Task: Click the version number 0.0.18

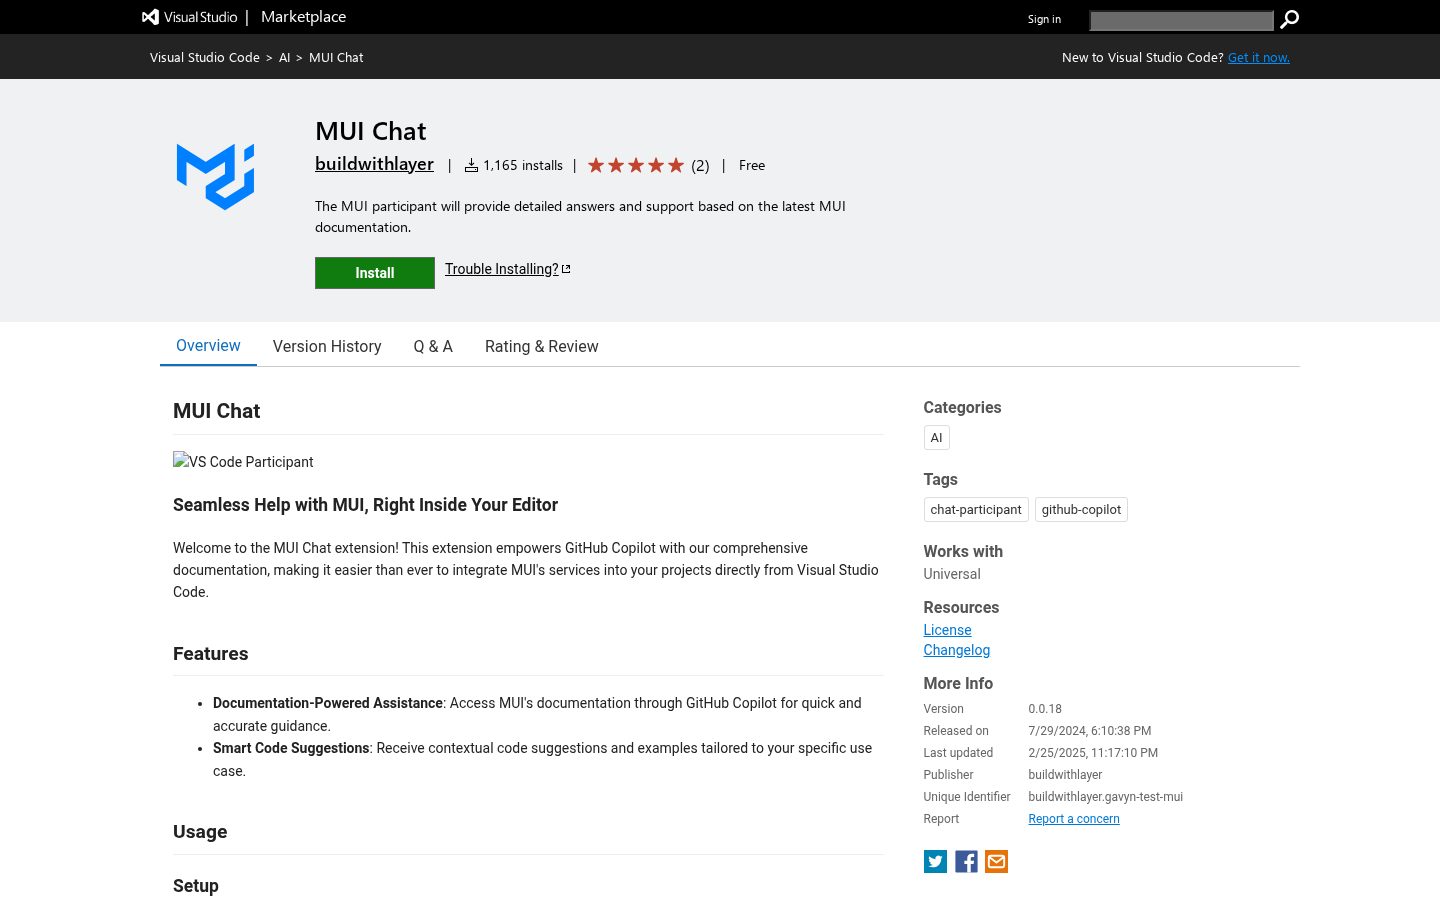Action: (x=1045, y=709)
